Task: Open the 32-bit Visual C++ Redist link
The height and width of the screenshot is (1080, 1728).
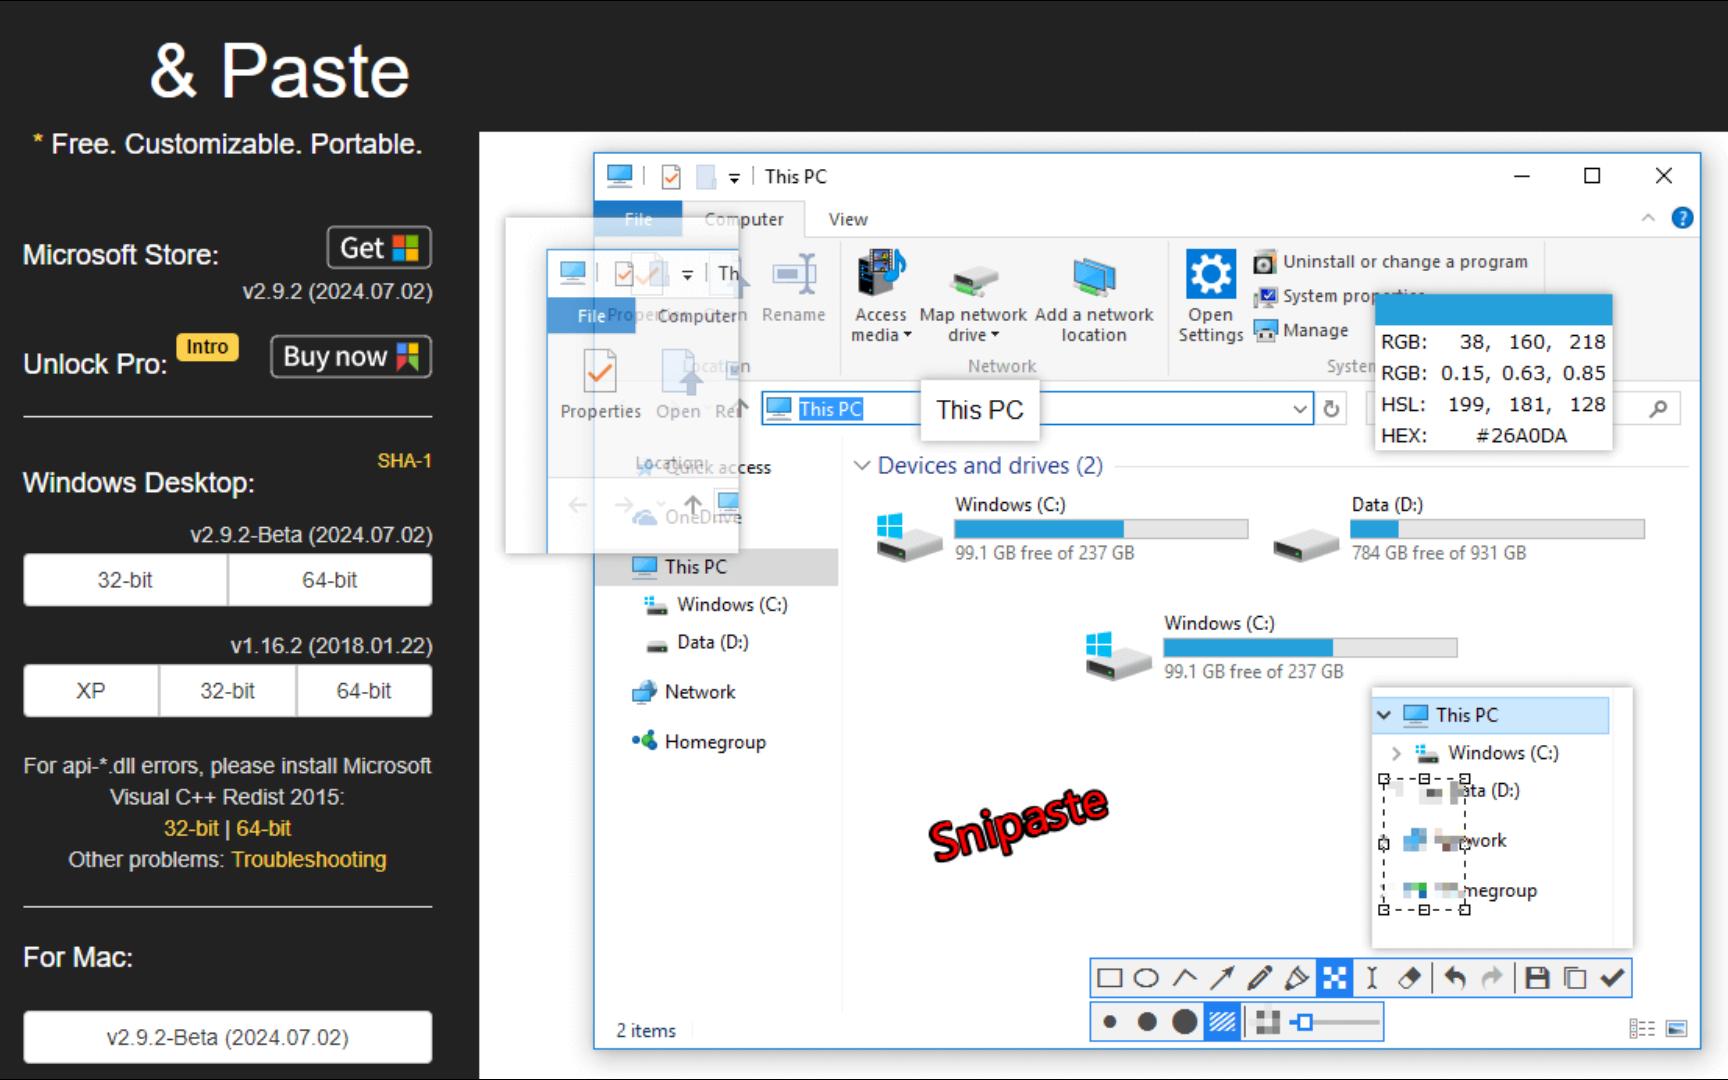Action: click(x=191, y=828)
